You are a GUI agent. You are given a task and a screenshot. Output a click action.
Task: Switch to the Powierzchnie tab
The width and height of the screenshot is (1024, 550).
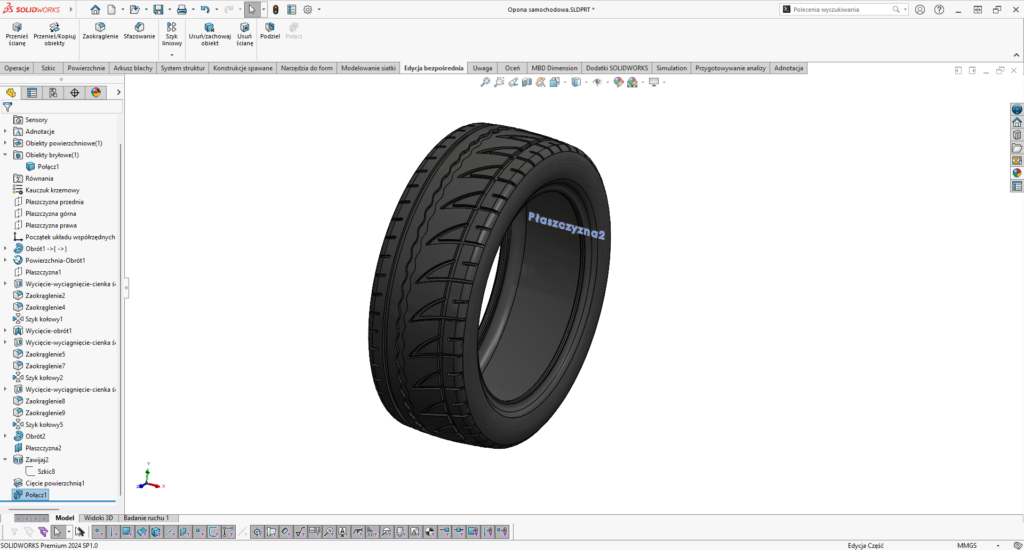[x=86, y=68]
